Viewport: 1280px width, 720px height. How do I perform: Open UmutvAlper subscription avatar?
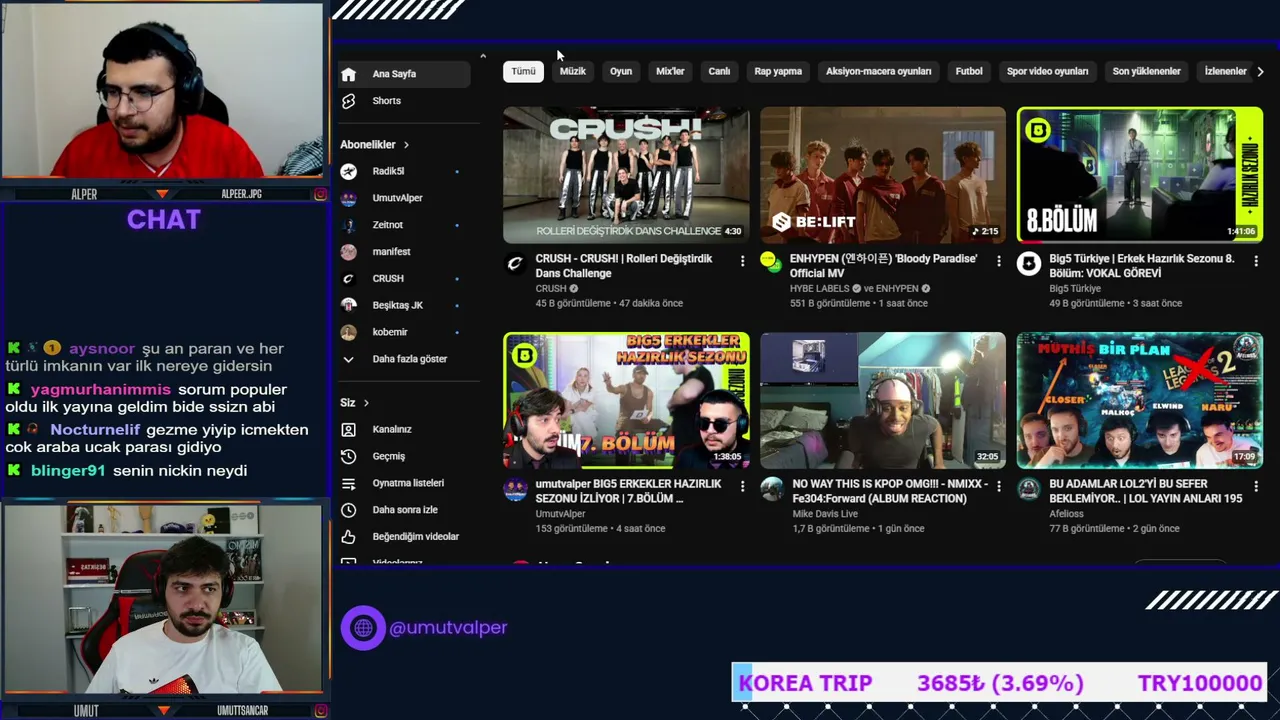(x=348, y=198)
